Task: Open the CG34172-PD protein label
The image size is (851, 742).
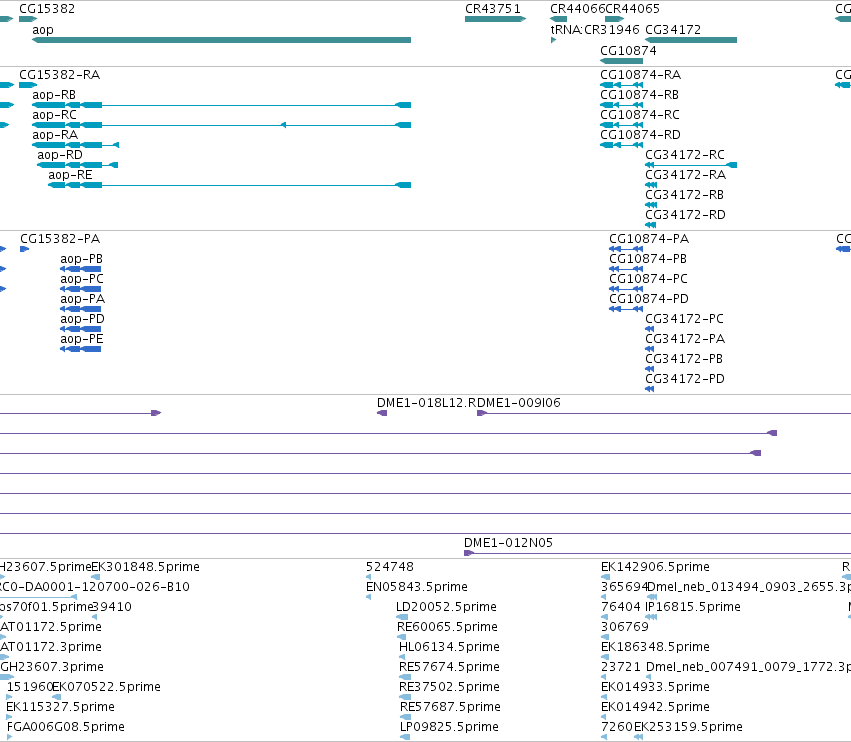Action: point(685,379)
